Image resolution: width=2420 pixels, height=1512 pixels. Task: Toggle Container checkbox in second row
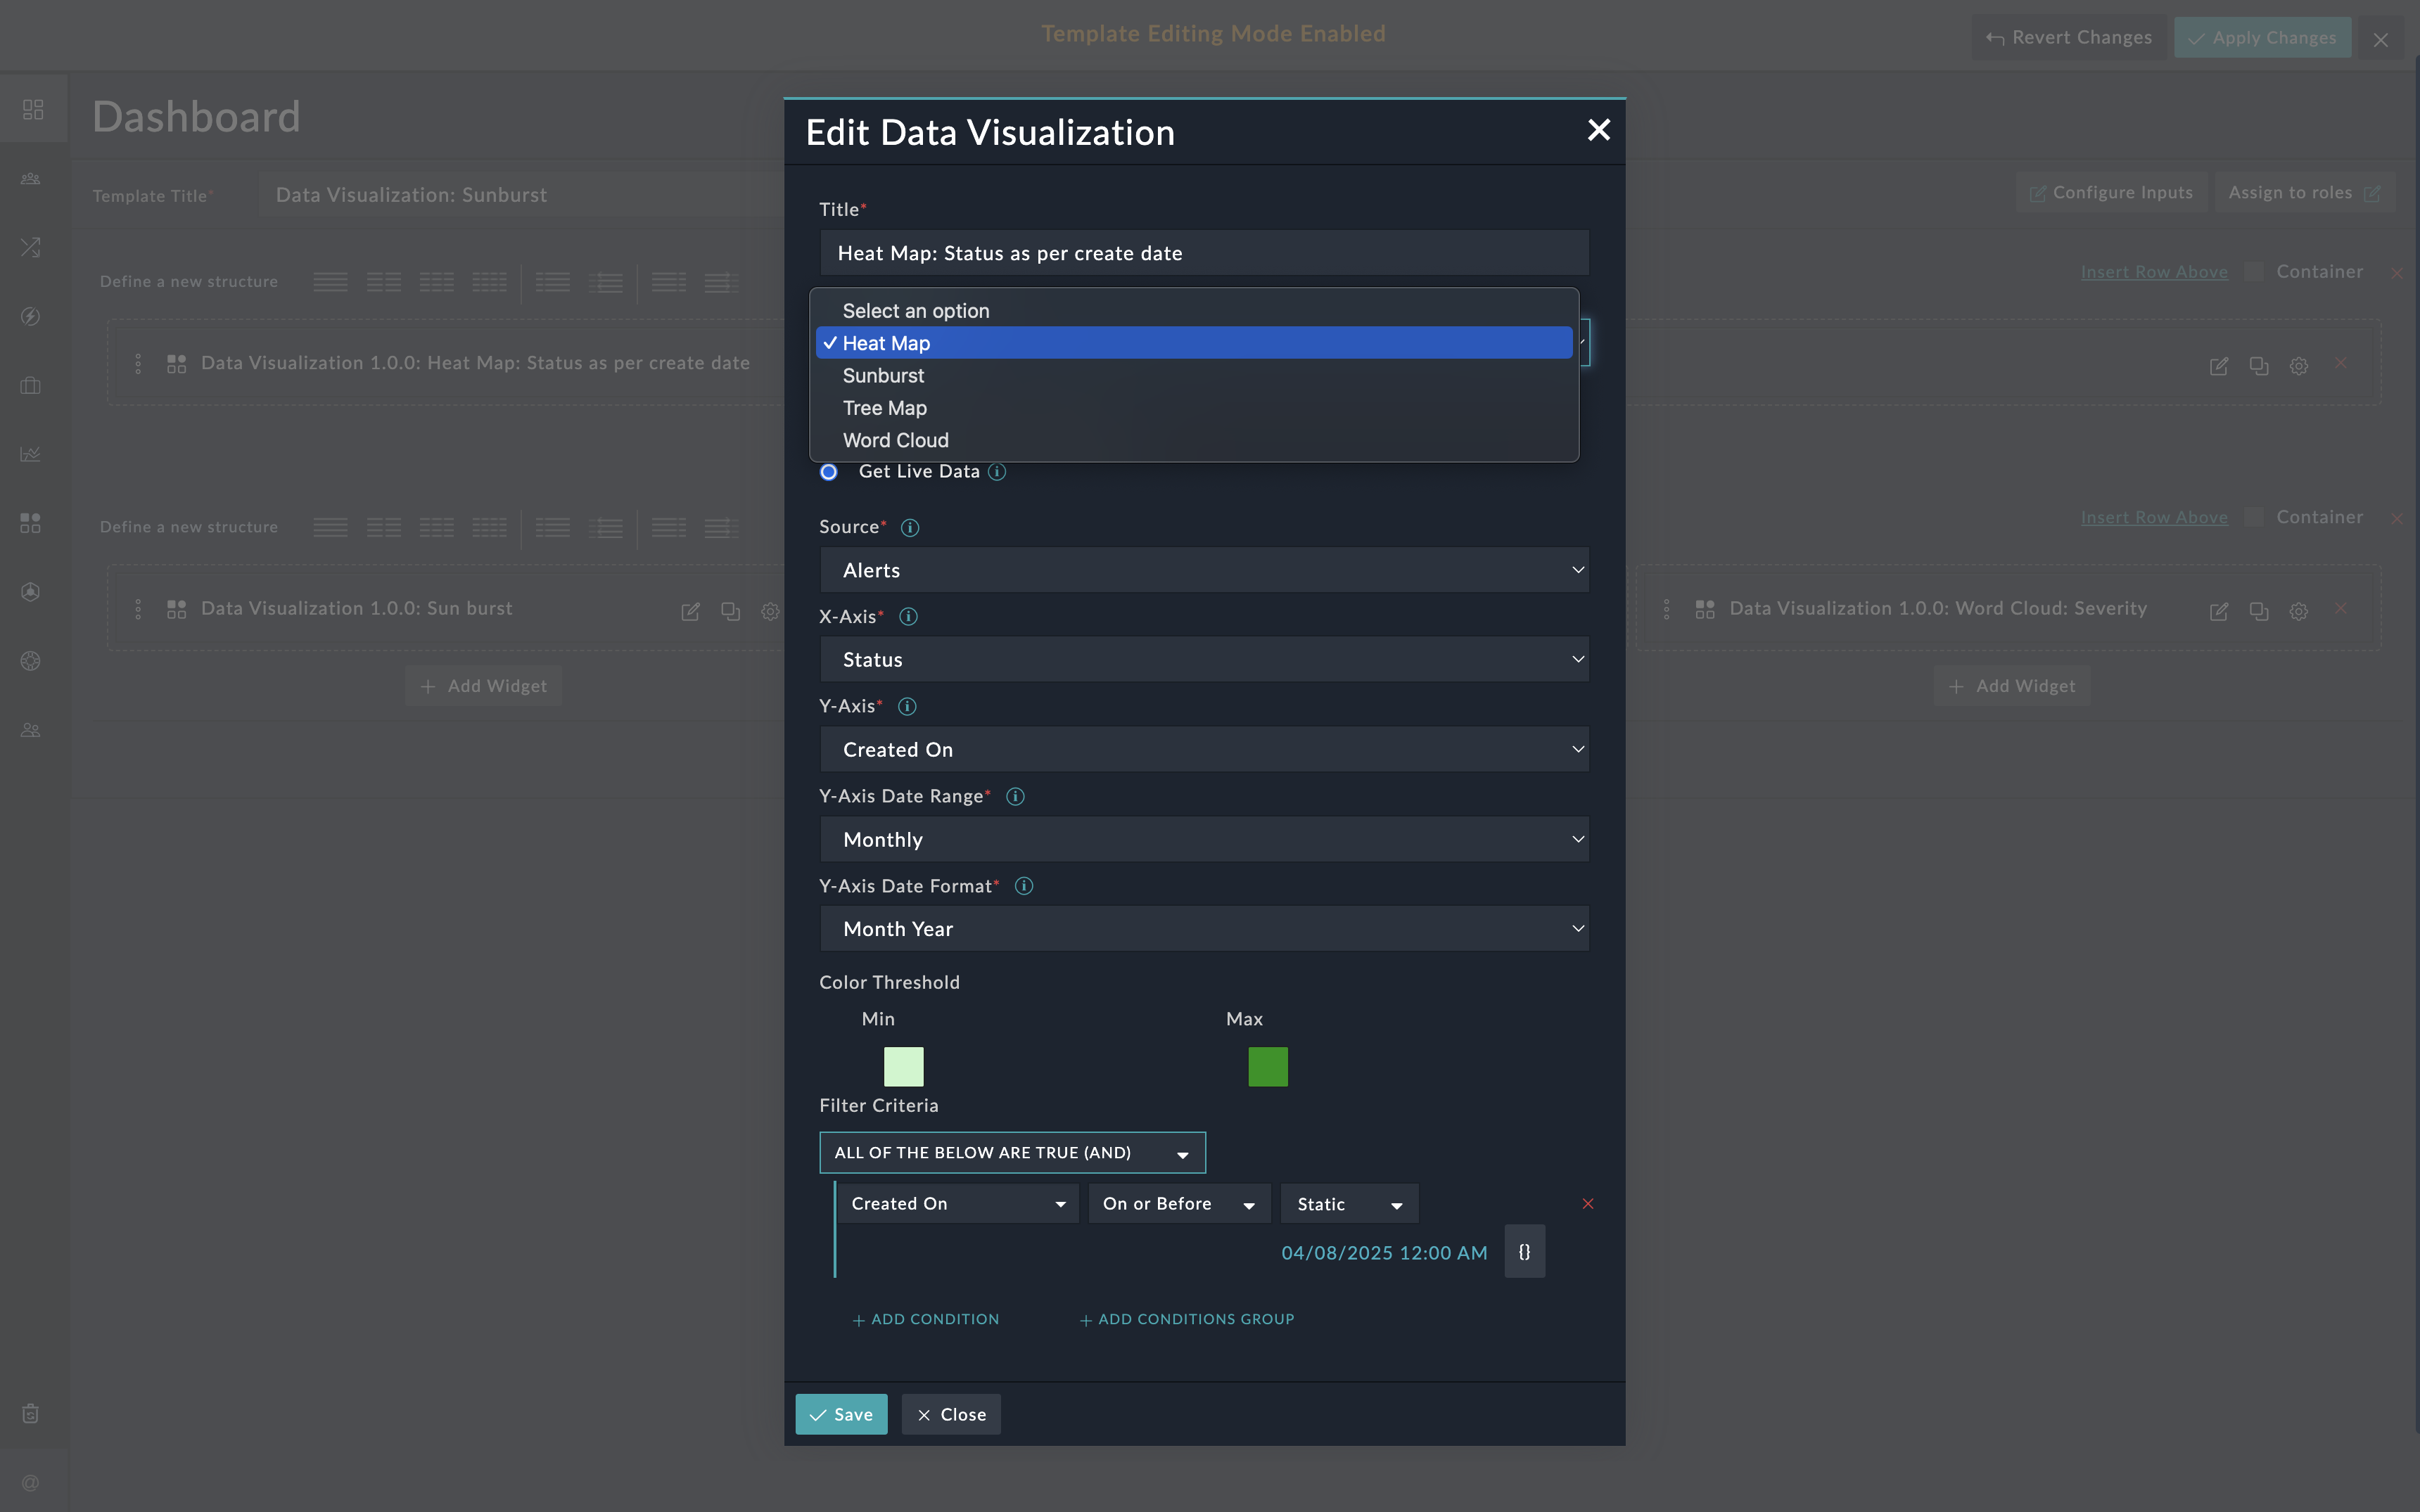tap(2254, 517)
